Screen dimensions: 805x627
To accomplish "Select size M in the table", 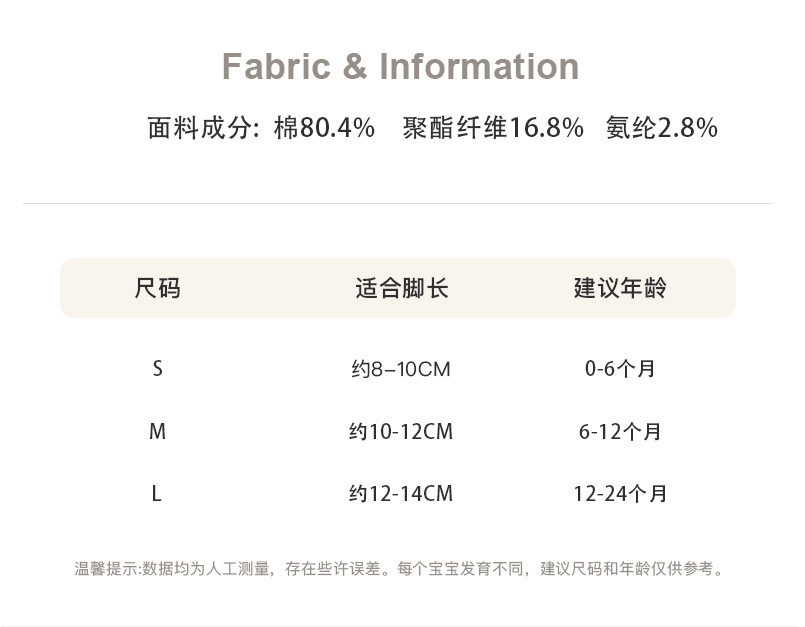I will pos(157,432).
